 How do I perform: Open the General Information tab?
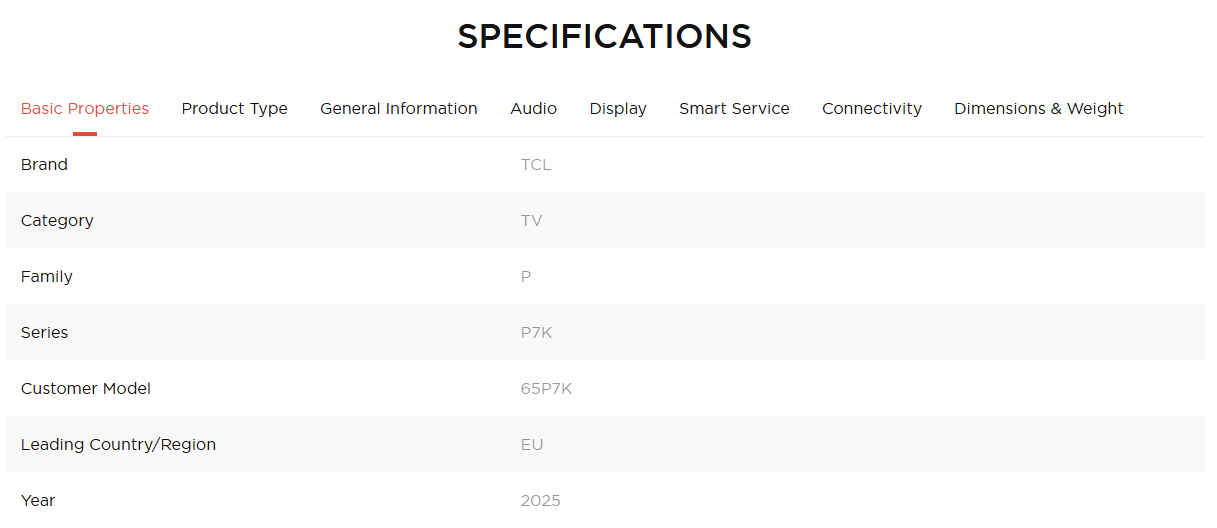pyautogui.click(x=398, y=109)
